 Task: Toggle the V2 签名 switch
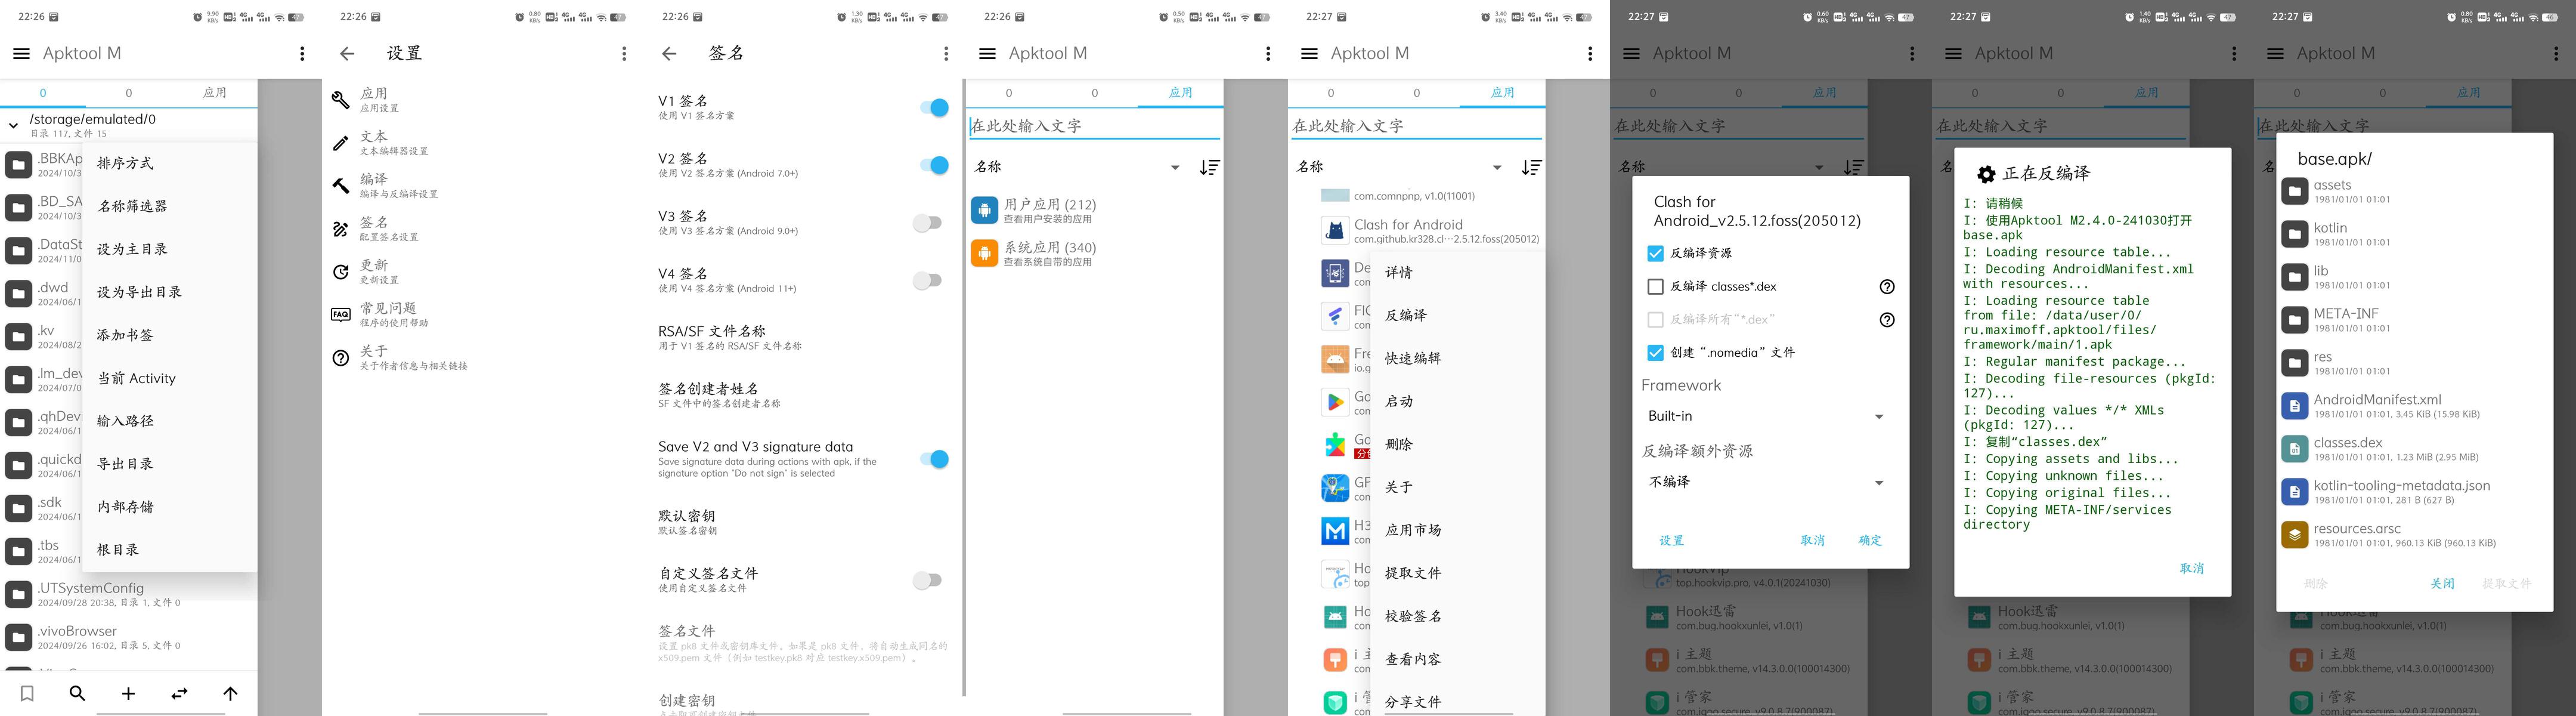933,165
